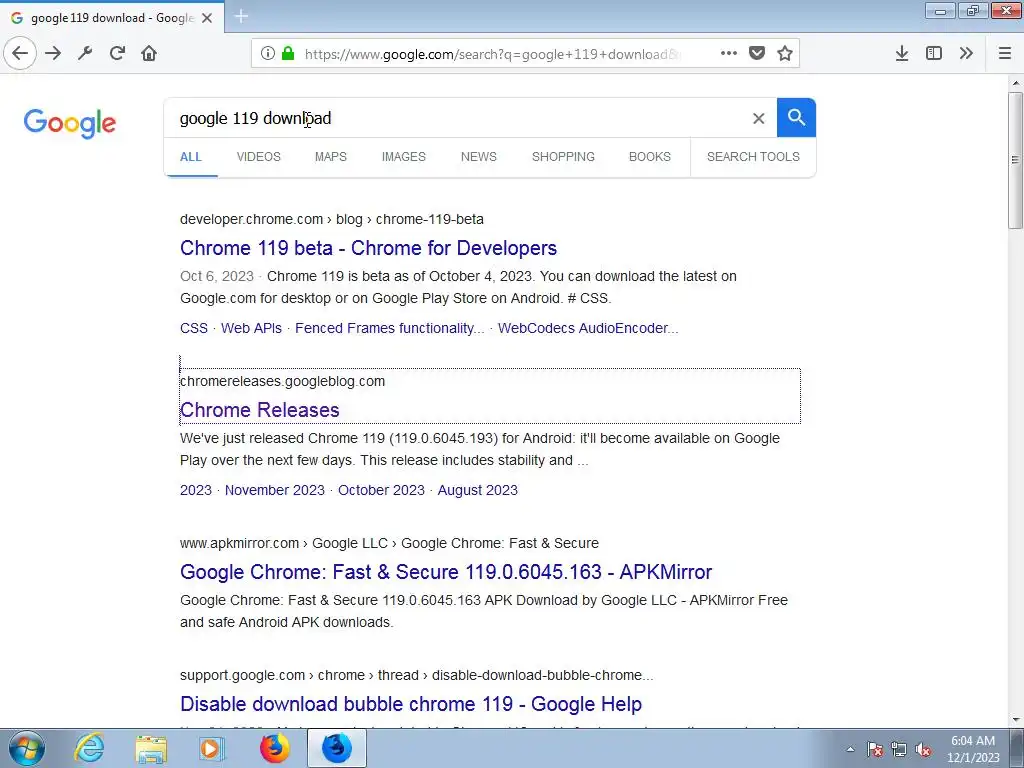
Task: Open the wrench developer tools icon
Action: 85,53
